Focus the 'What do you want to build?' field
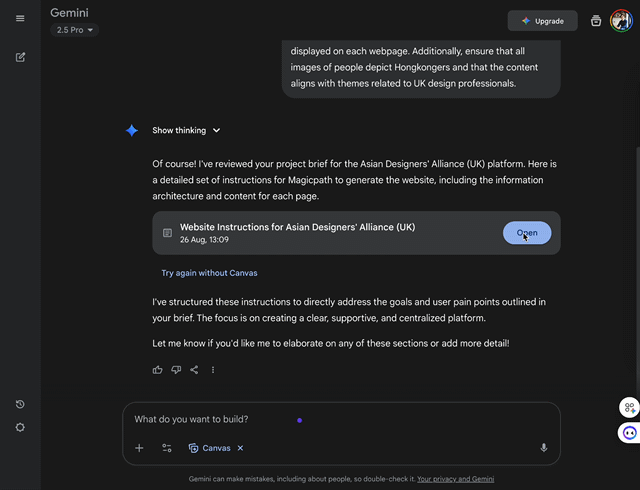 tap(341, 419)
